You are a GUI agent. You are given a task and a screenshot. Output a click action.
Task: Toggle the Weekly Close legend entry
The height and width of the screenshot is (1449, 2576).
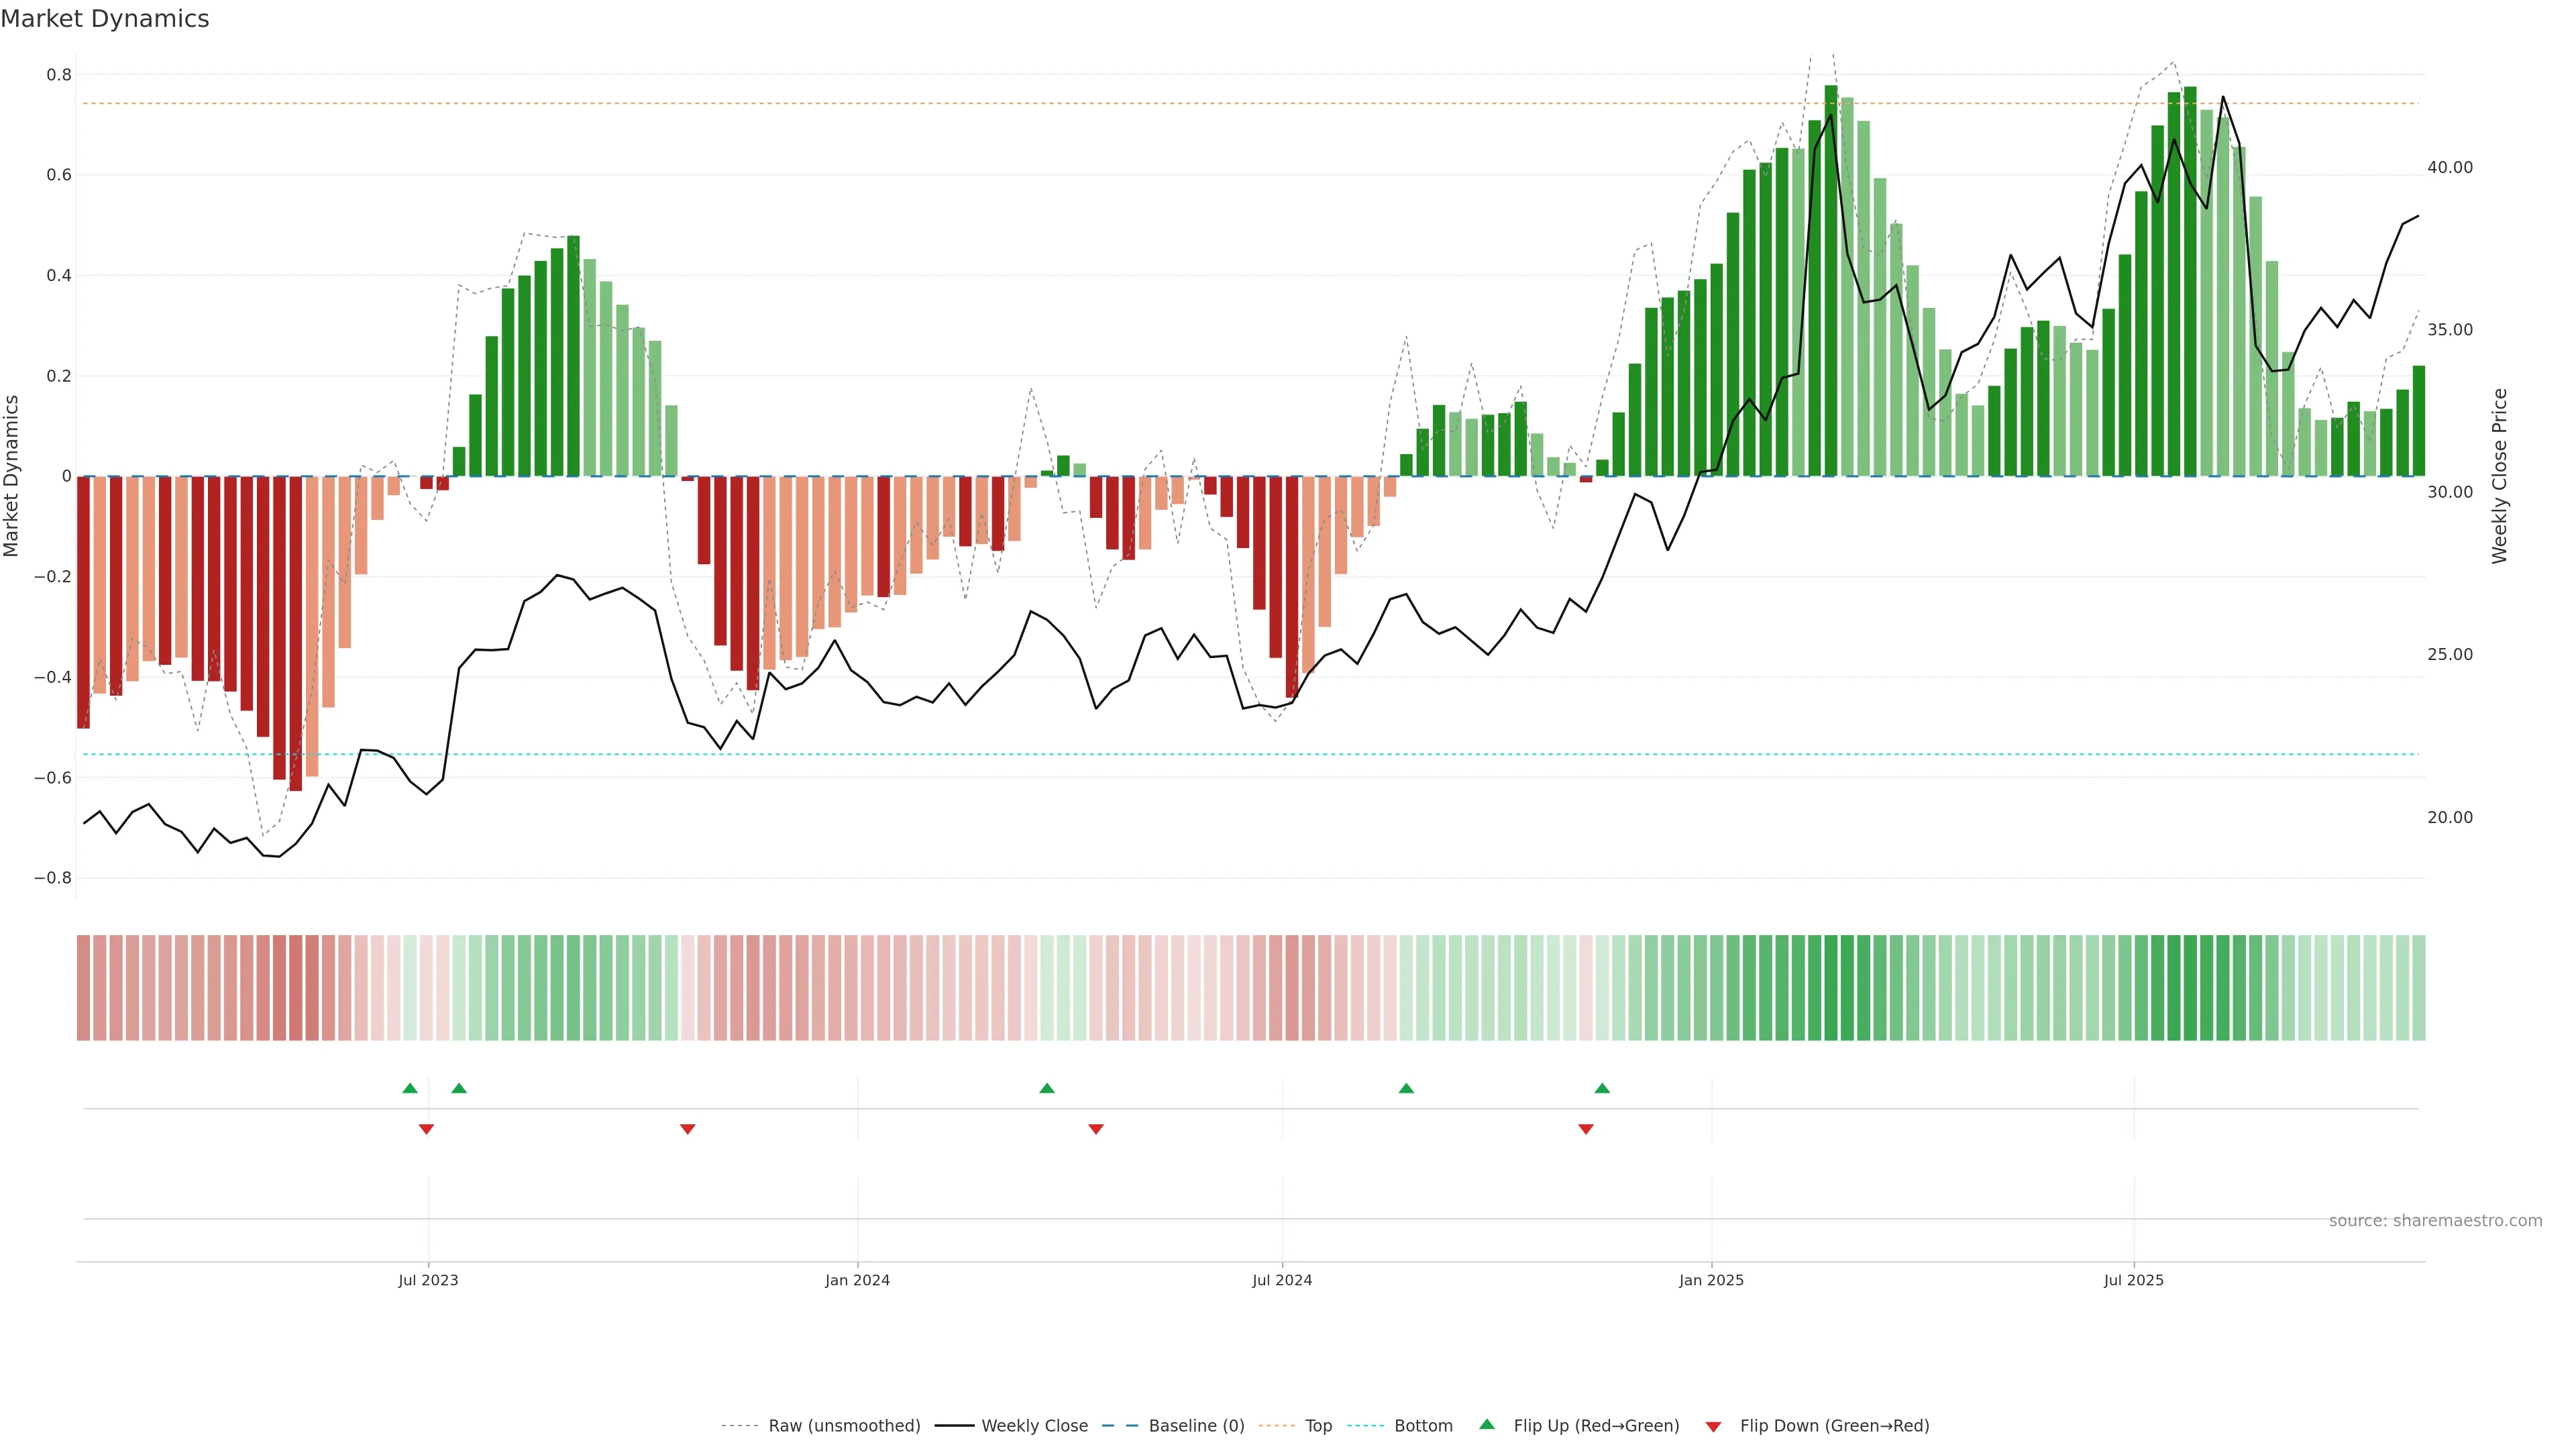[1034, 1426]
